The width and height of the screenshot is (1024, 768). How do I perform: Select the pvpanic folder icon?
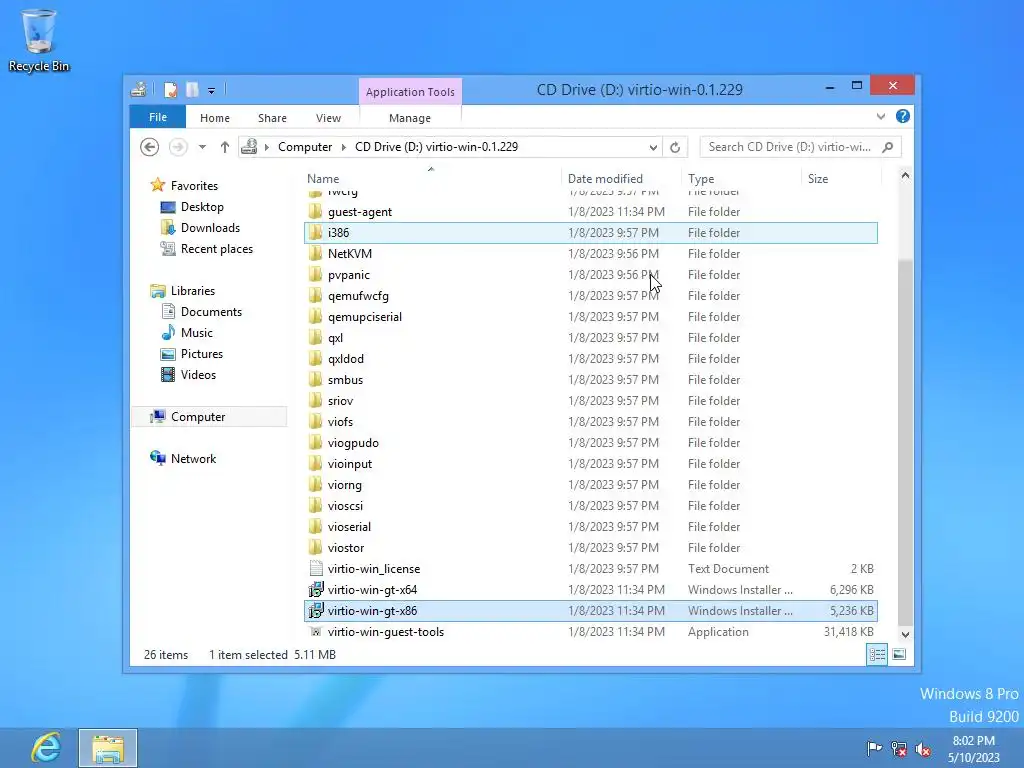[x=315, y=275]
